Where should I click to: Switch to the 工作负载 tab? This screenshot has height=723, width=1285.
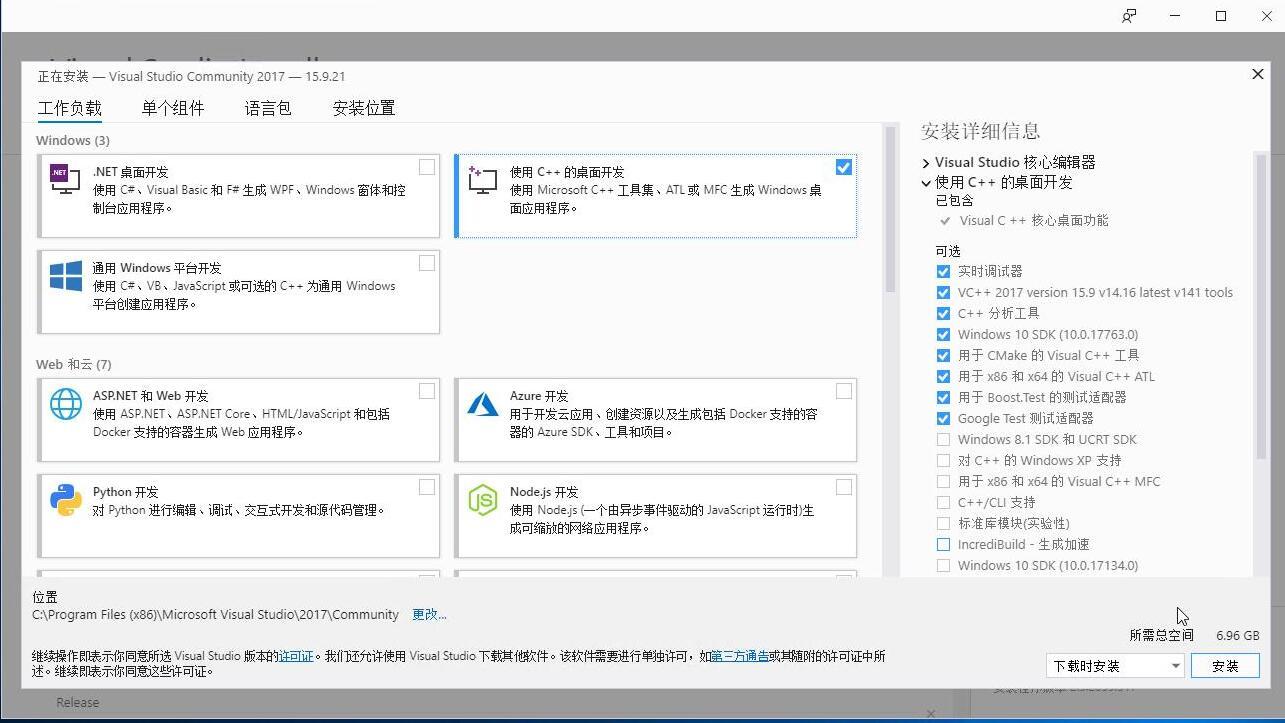tap(70, 108)
